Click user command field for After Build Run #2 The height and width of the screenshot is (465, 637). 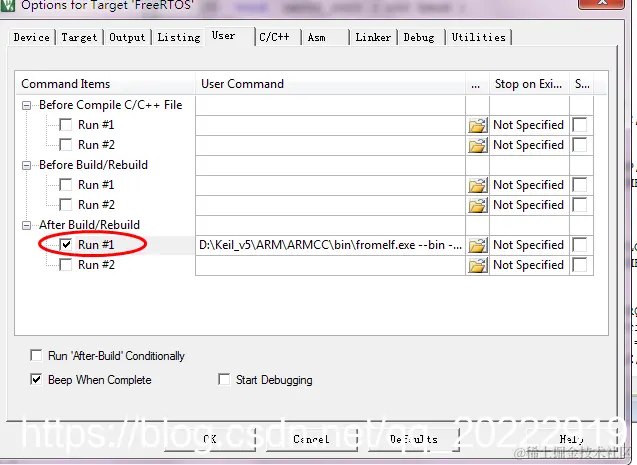(x=330, y=265)
